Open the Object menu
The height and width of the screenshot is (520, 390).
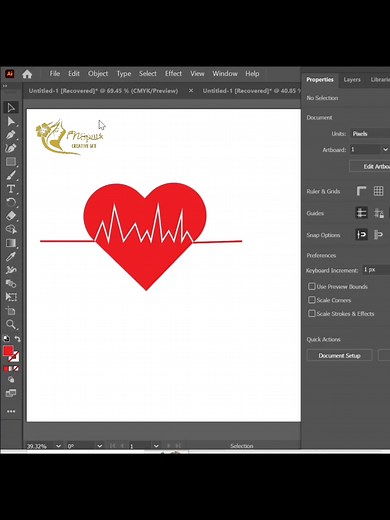[x=98, y=74]
